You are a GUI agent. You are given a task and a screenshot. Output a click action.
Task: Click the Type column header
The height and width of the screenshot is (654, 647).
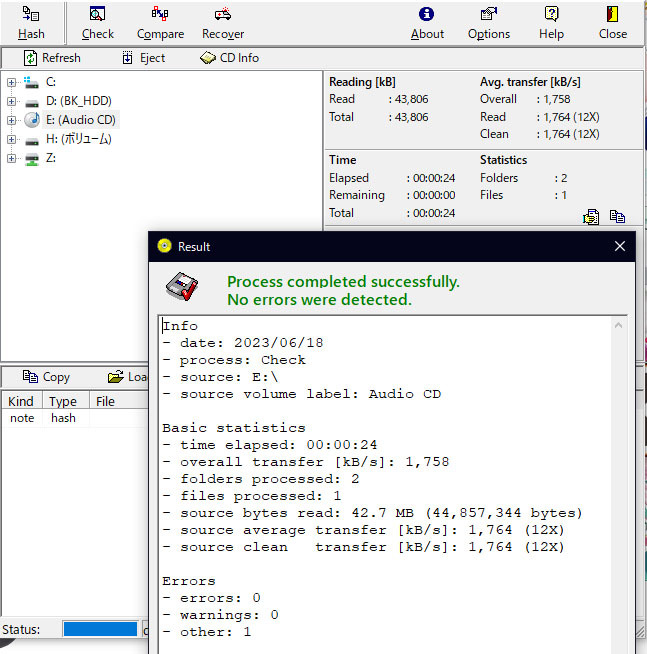pyautogui.click(x=64, y=401)
